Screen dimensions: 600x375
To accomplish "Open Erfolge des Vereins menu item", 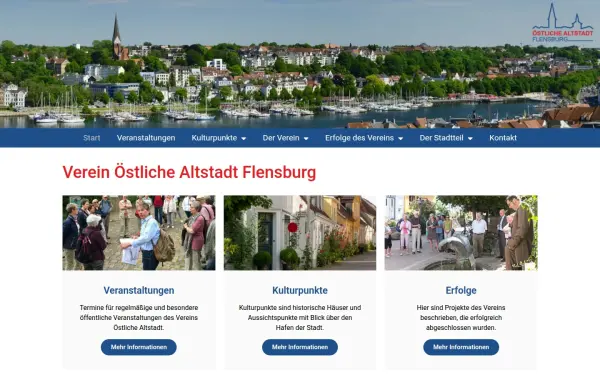I will point(359,138).
